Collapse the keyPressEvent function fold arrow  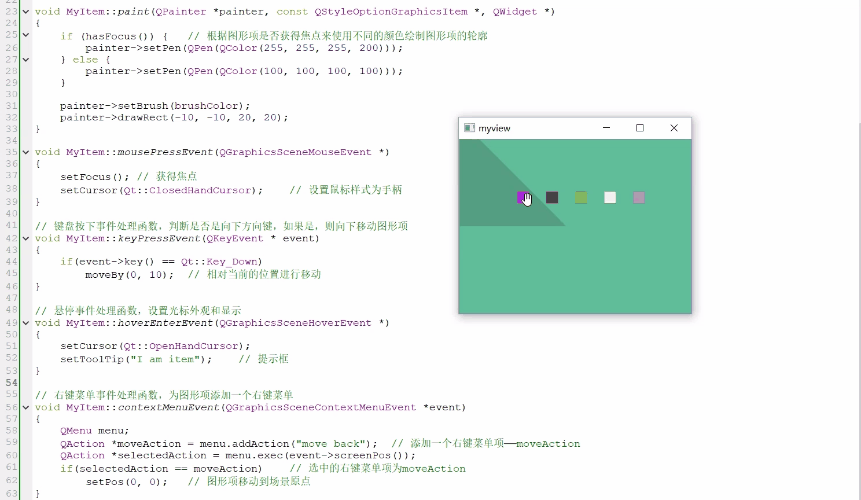coord(26,238)
